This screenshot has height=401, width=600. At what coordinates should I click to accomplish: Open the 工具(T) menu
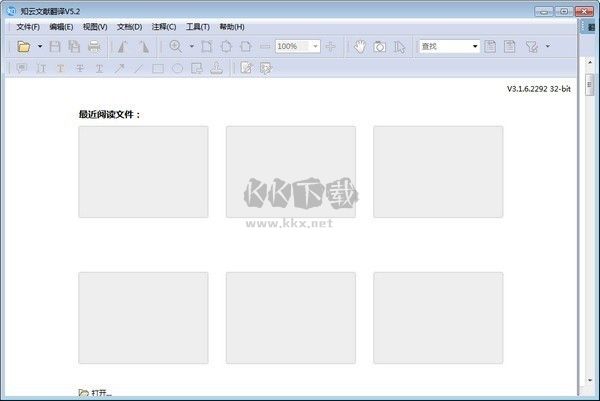[x=198, y=27]
